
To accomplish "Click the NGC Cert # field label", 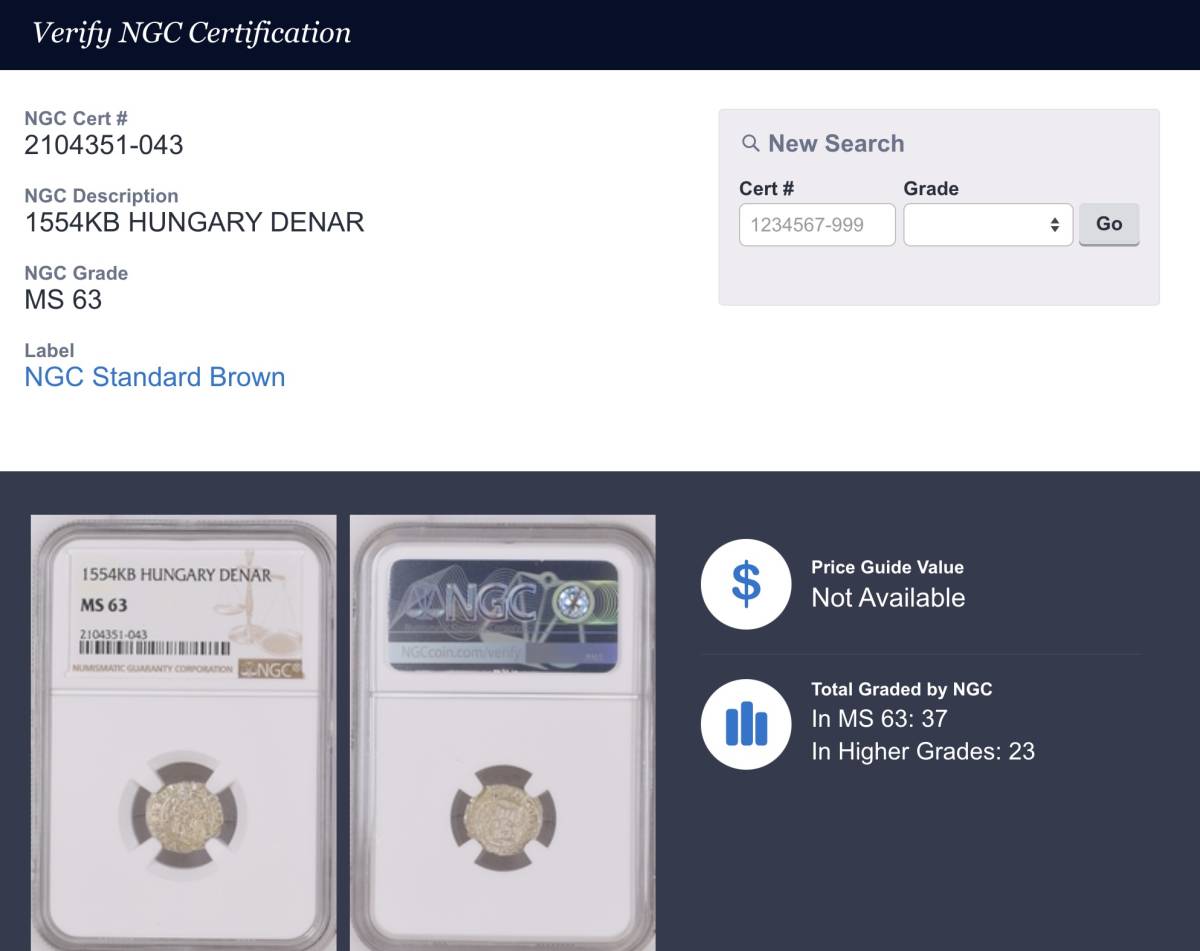I will [76, 119].
